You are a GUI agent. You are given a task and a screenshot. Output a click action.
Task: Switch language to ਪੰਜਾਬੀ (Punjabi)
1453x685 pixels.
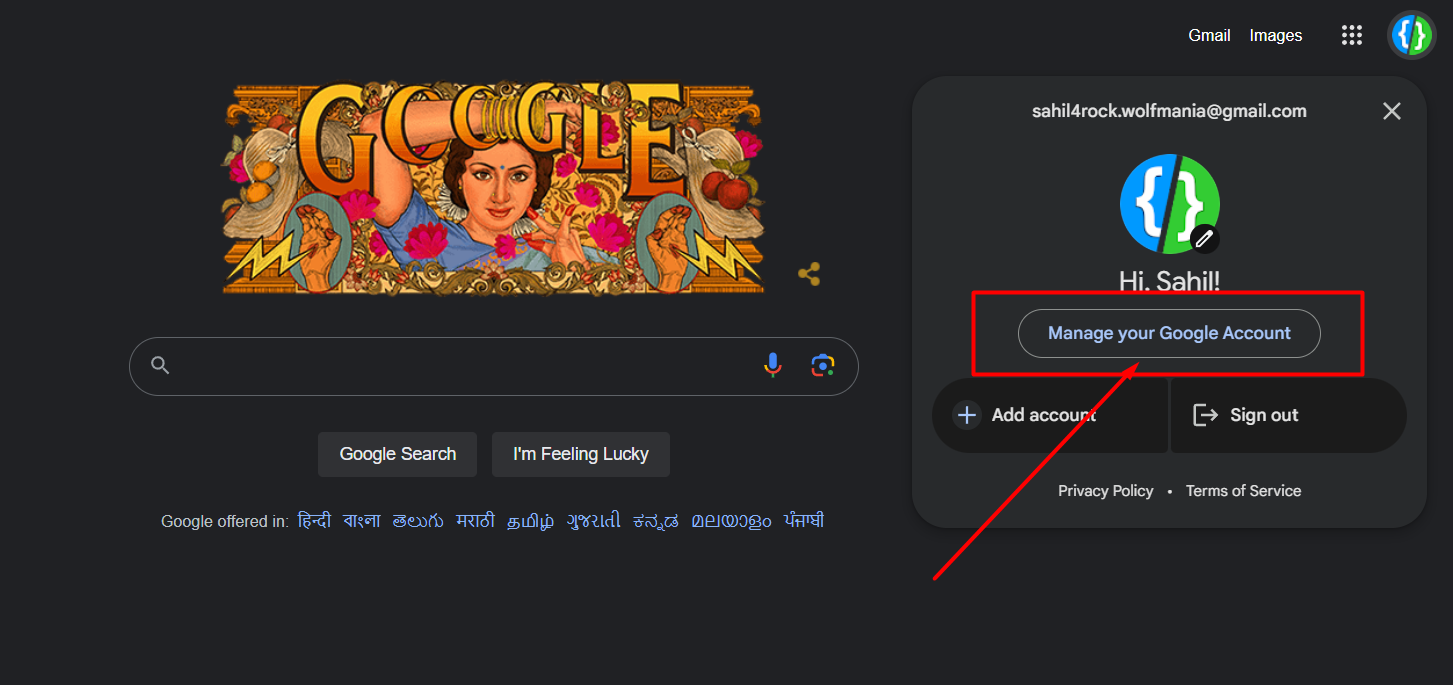[804, 521]
